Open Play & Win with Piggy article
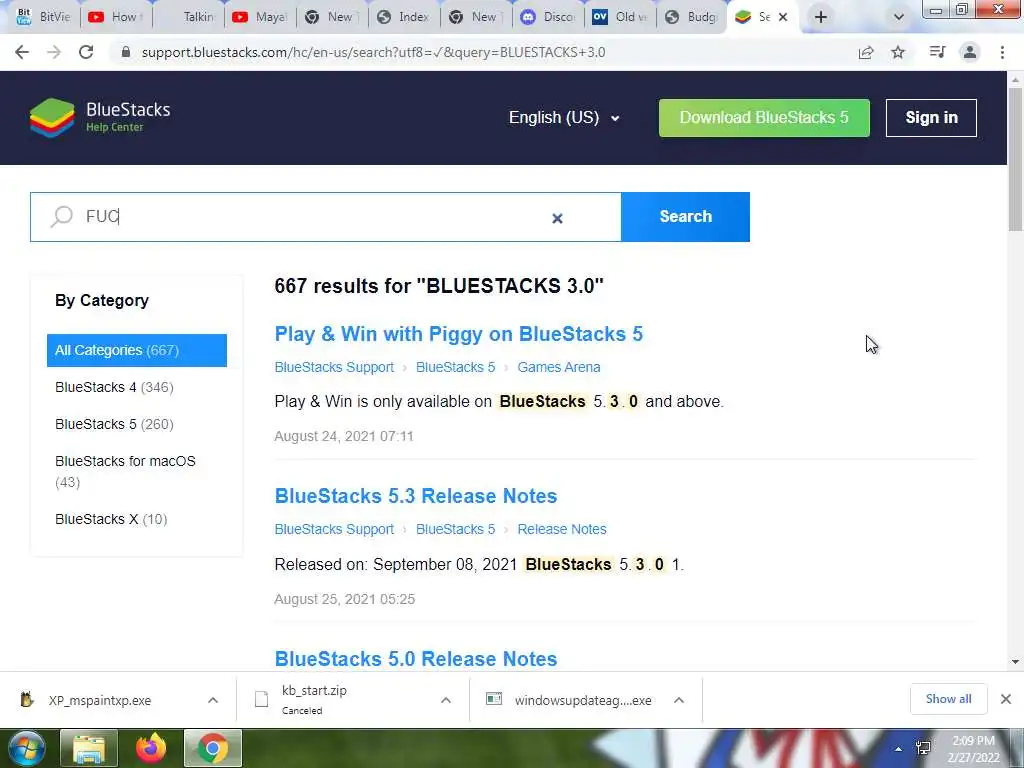This screenshot has height=768, width=1024. pos(458,334)
